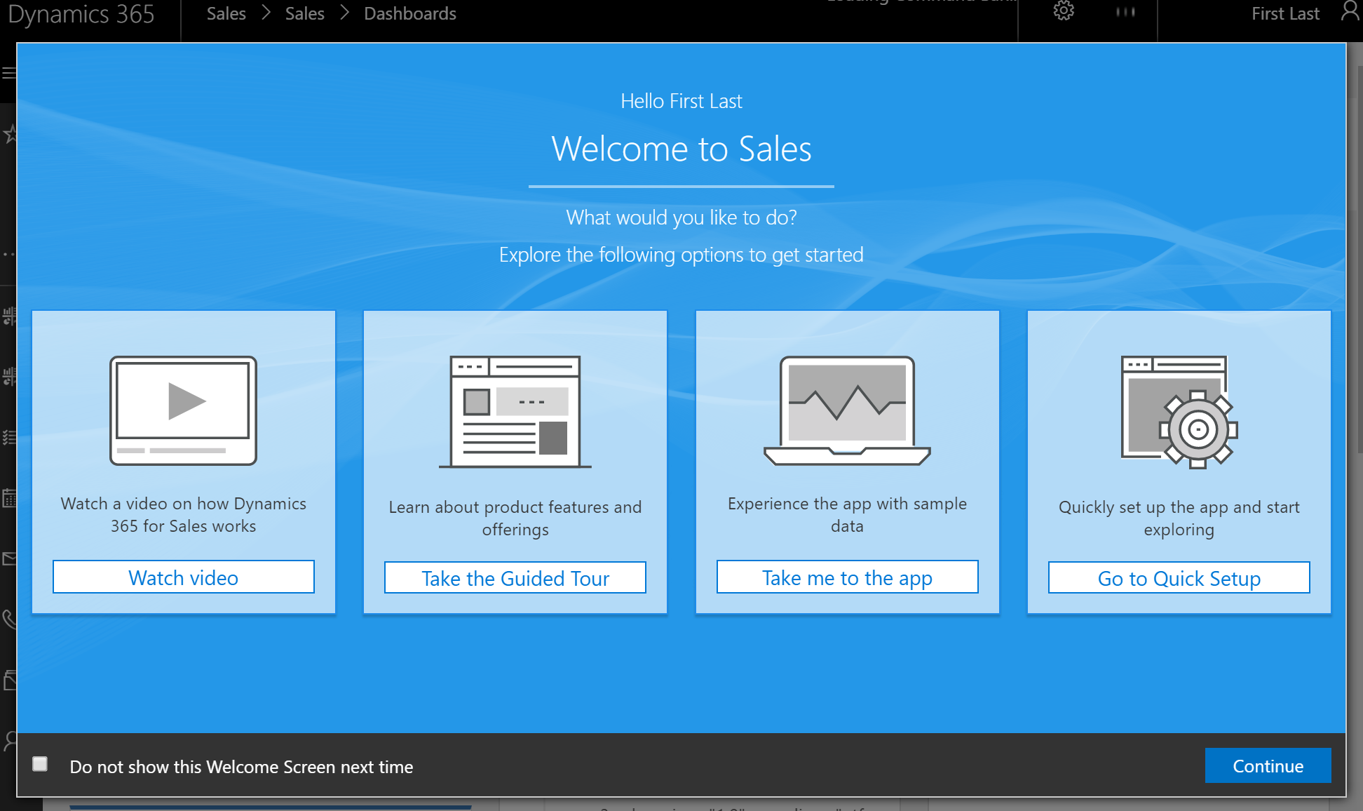Image resolution: width=1363 pixels, height=811 pixels.
Task: Open the Dynamics 365 settings gear
Action: [1063, 12]
